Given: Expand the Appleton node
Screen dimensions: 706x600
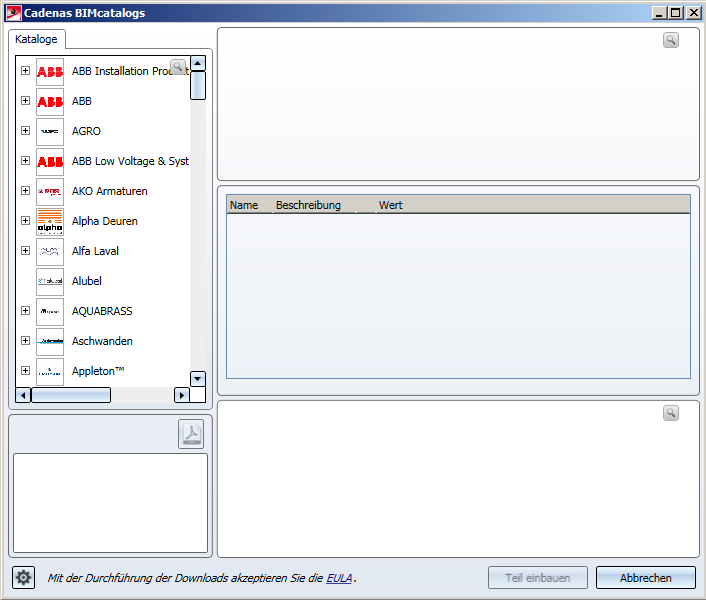Looking at the screenshot, I should tap(26, 370).
